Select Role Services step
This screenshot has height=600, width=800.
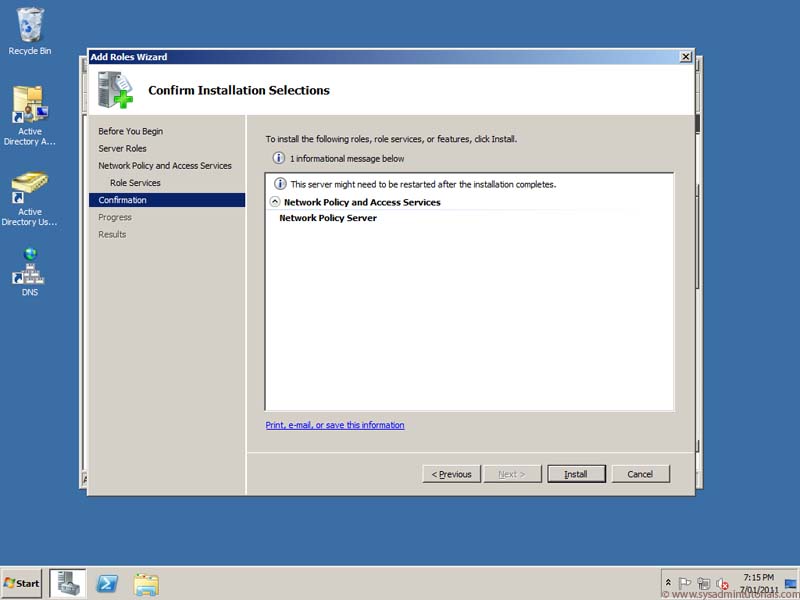click(x=135, y=183)
